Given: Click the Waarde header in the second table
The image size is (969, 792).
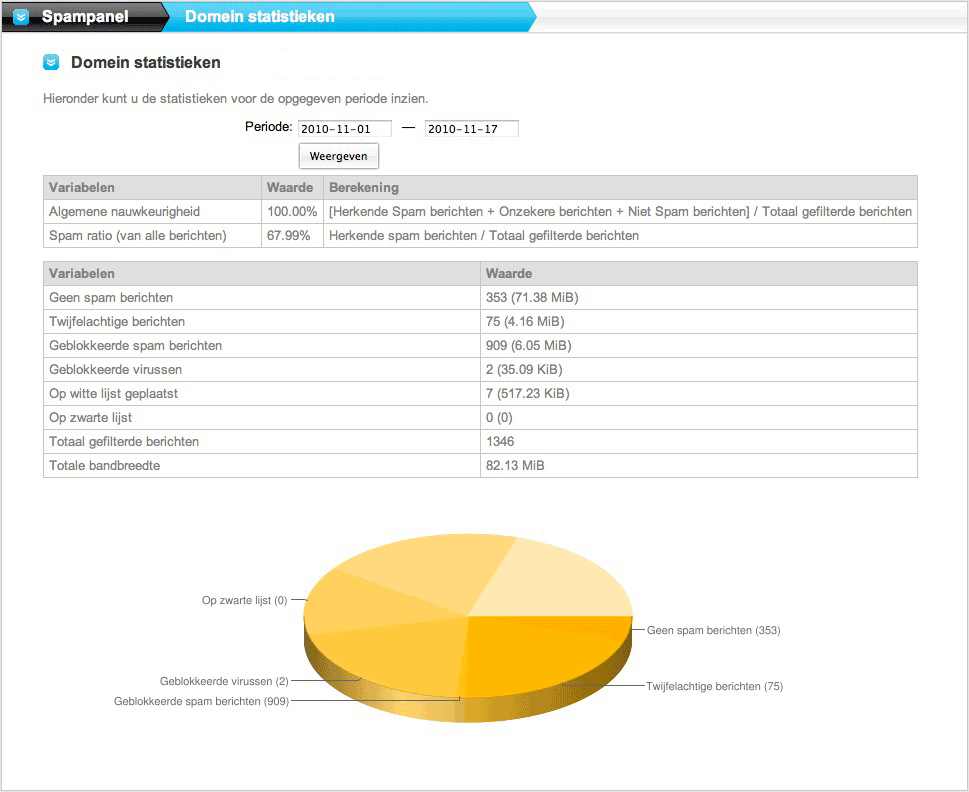Looking at the screenshot, I should pyautogui.click(x=509, y=273).
